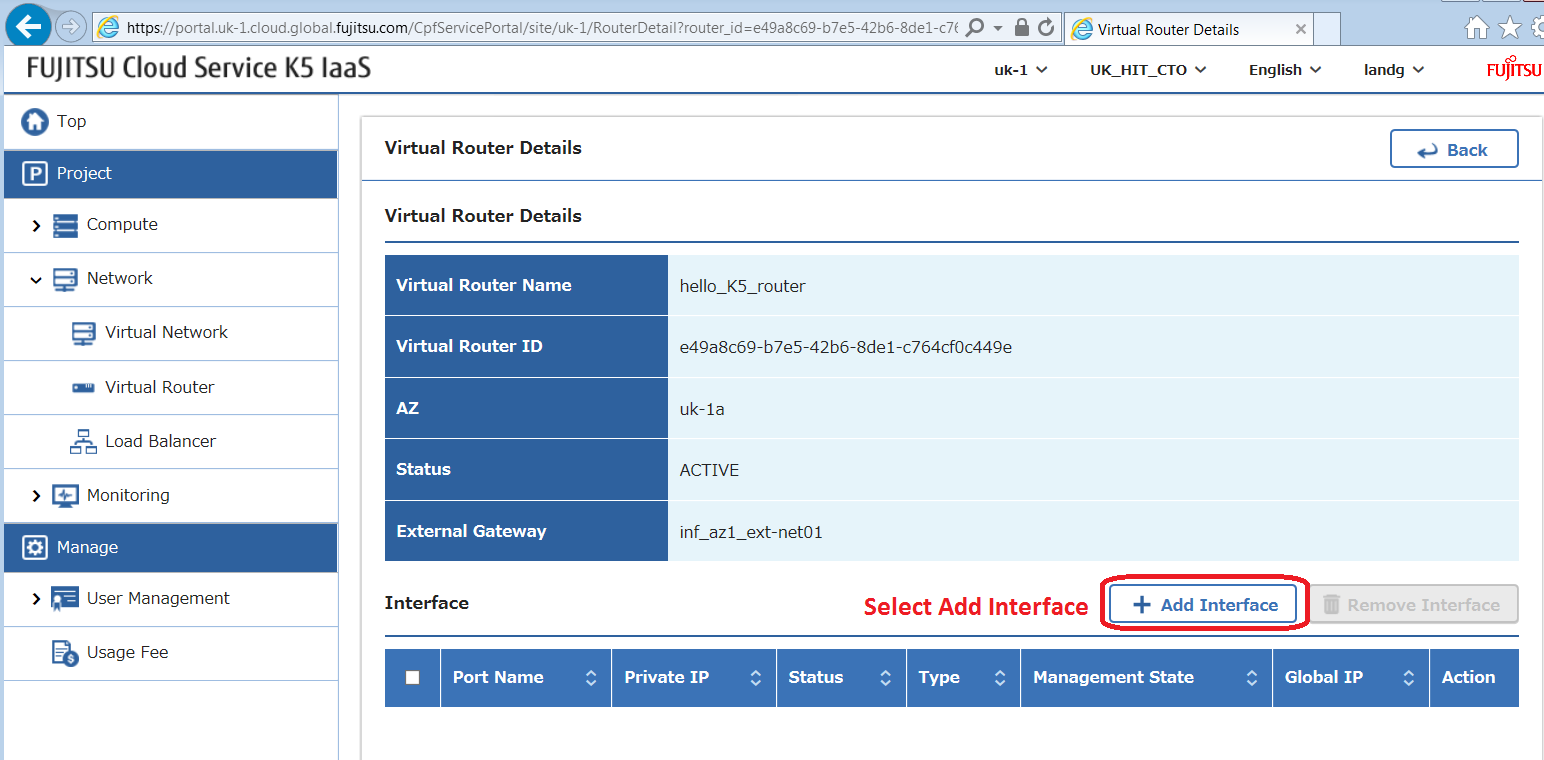The height and width of the screenshot is (760, 1544).
Task: Select the Virtual Router Details browser tab
Action: [1189, 29]
